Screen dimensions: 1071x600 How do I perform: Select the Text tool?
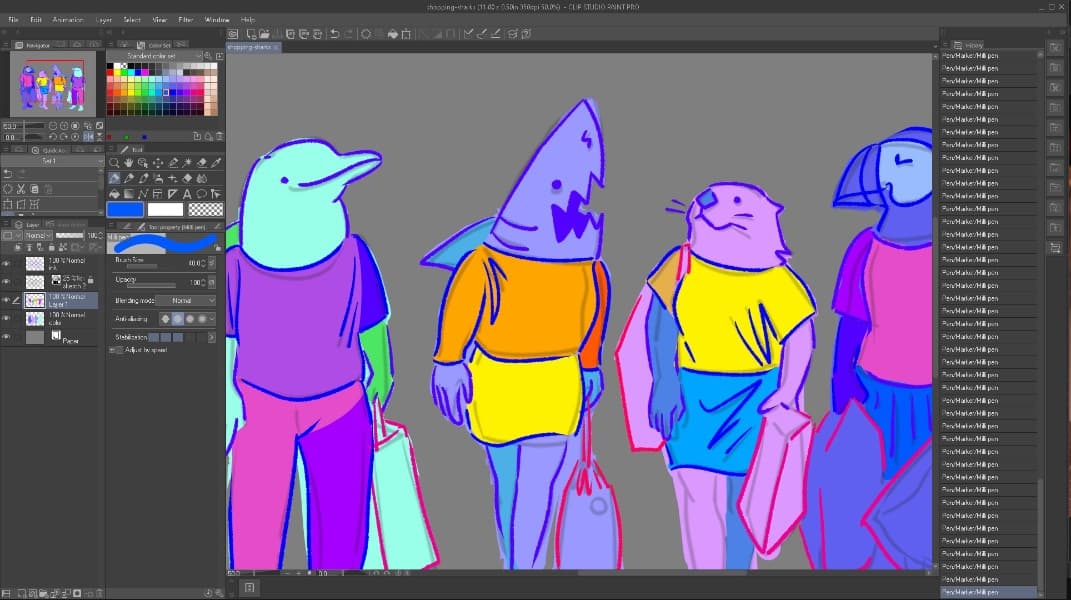[188, 195]
